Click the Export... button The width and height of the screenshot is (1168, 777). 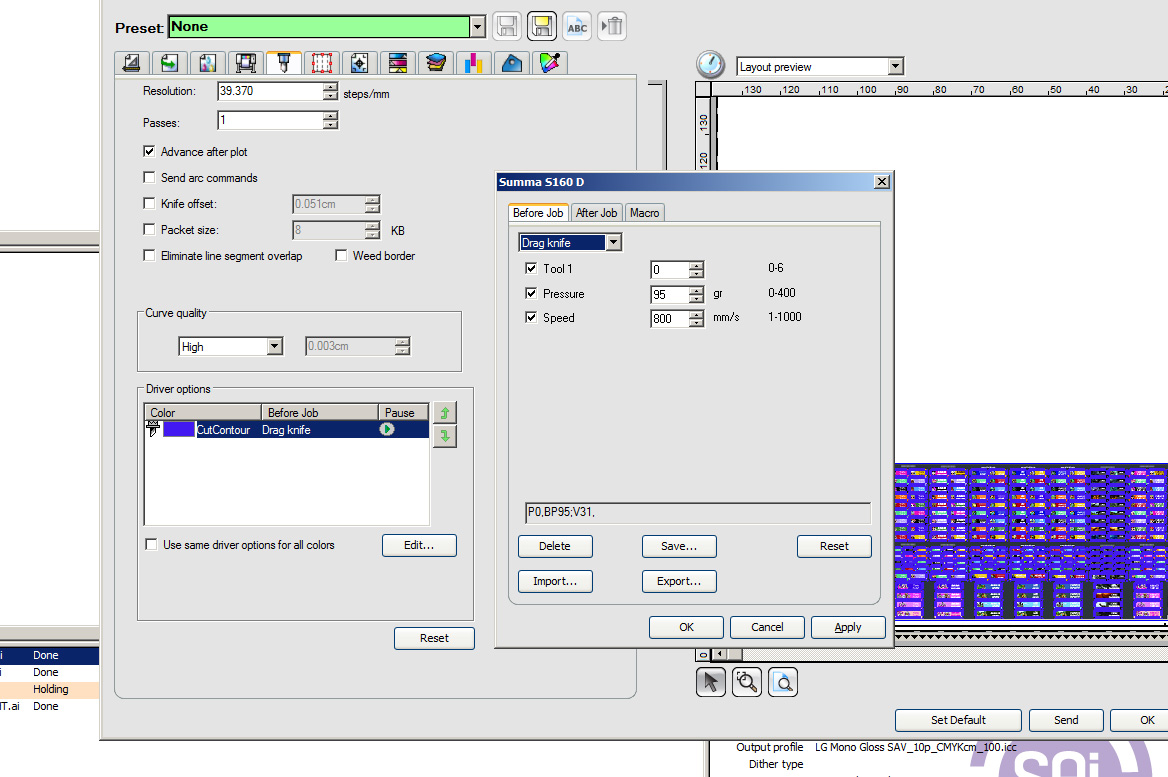point(679,581)
